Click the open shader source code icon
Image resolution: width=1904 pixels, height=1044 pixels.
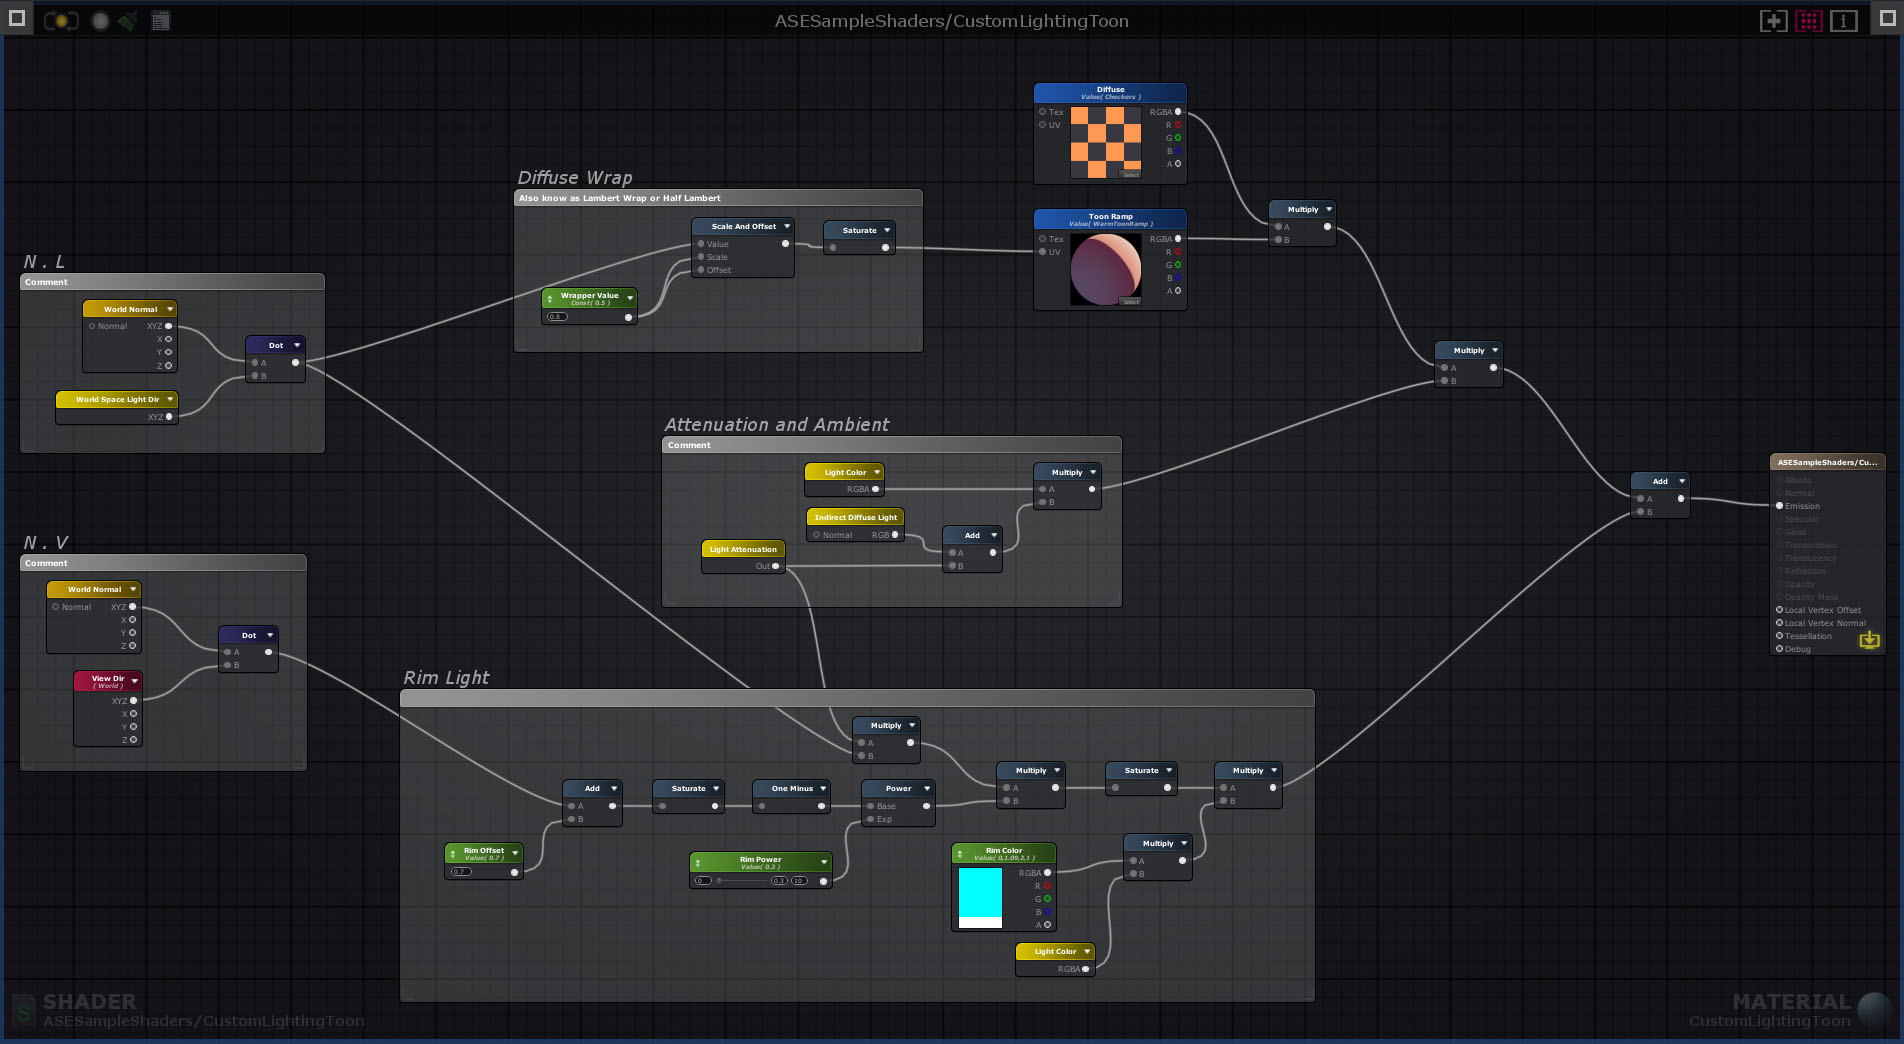tap(160, 21)
